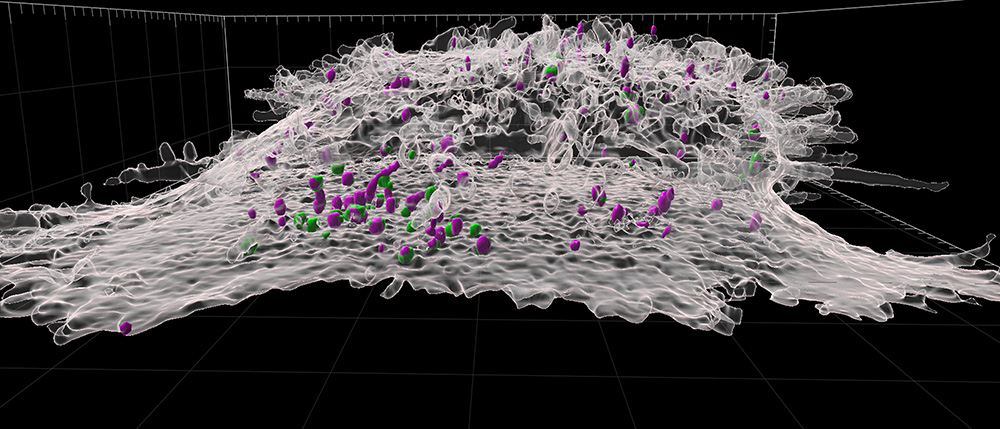Select the translucent ring structure at the membrane center
This screenshot has height=429, width=1000.
coord(552,203)
